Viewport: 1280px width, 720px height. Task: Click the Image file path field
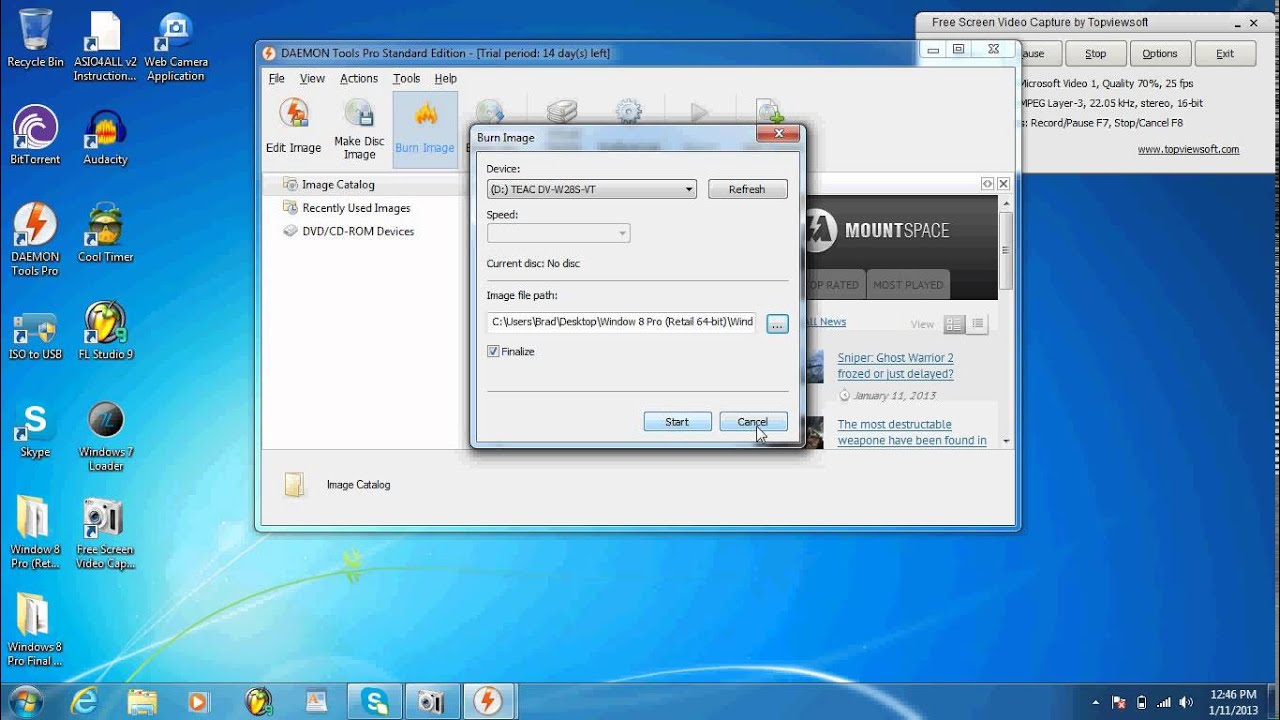pos(621,322)
